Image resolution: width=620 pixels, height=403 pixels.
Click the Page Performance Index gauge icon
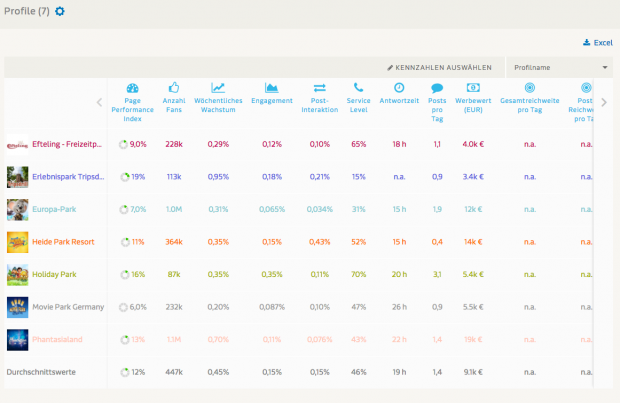pyautogui.click(x=132, y=88)
